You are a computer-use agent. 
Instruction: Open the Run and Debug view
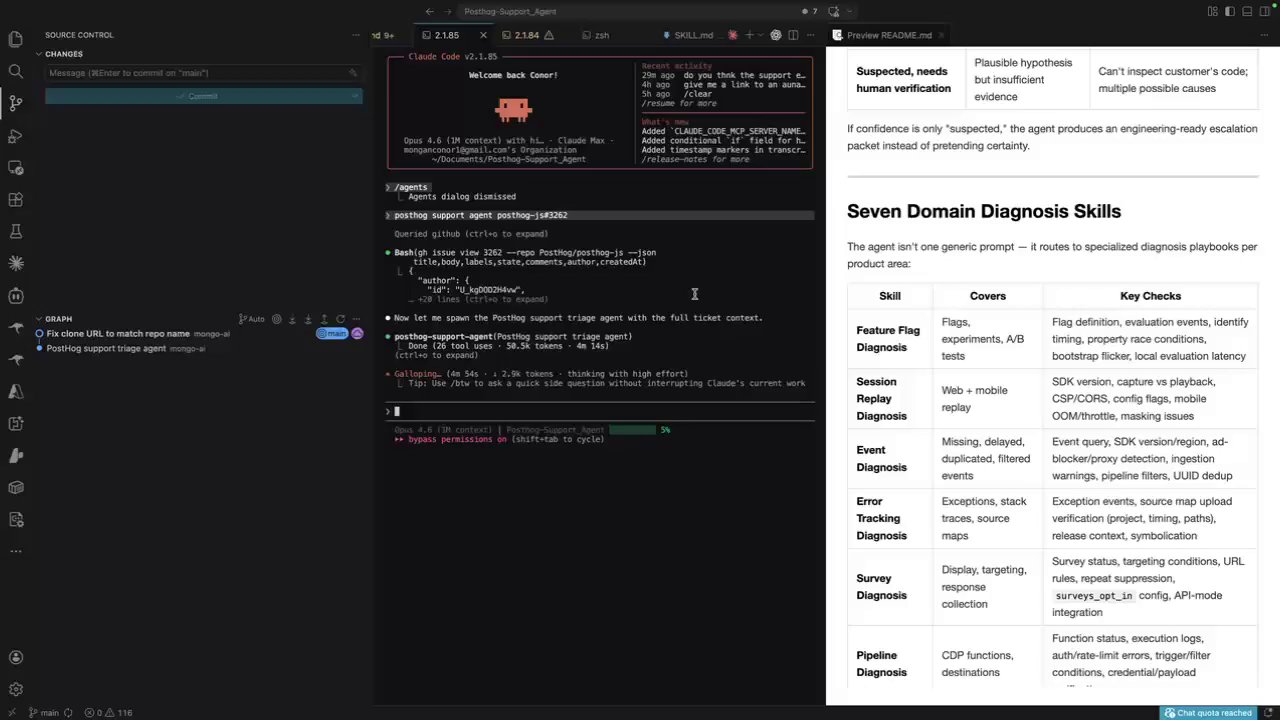coord(15,135)
